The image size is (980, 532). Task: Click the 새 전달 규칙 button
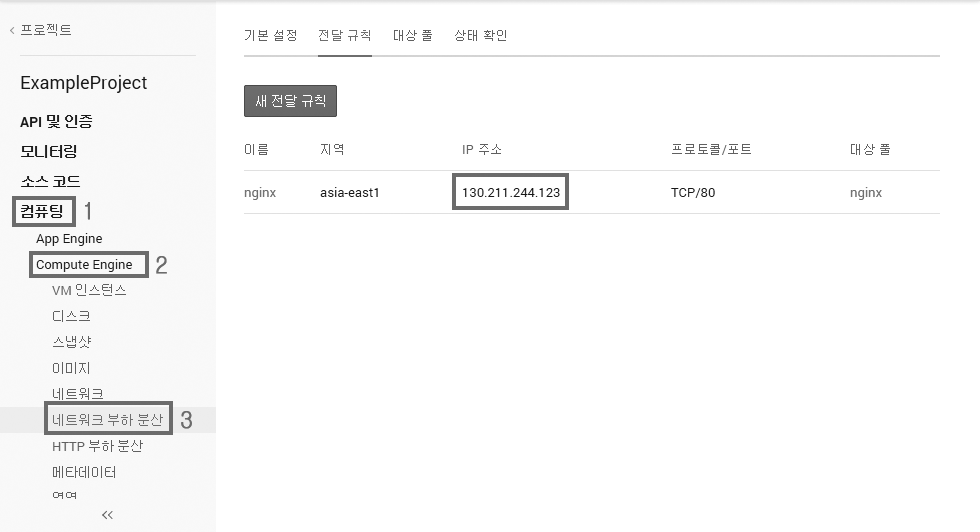tap(290, 101)
